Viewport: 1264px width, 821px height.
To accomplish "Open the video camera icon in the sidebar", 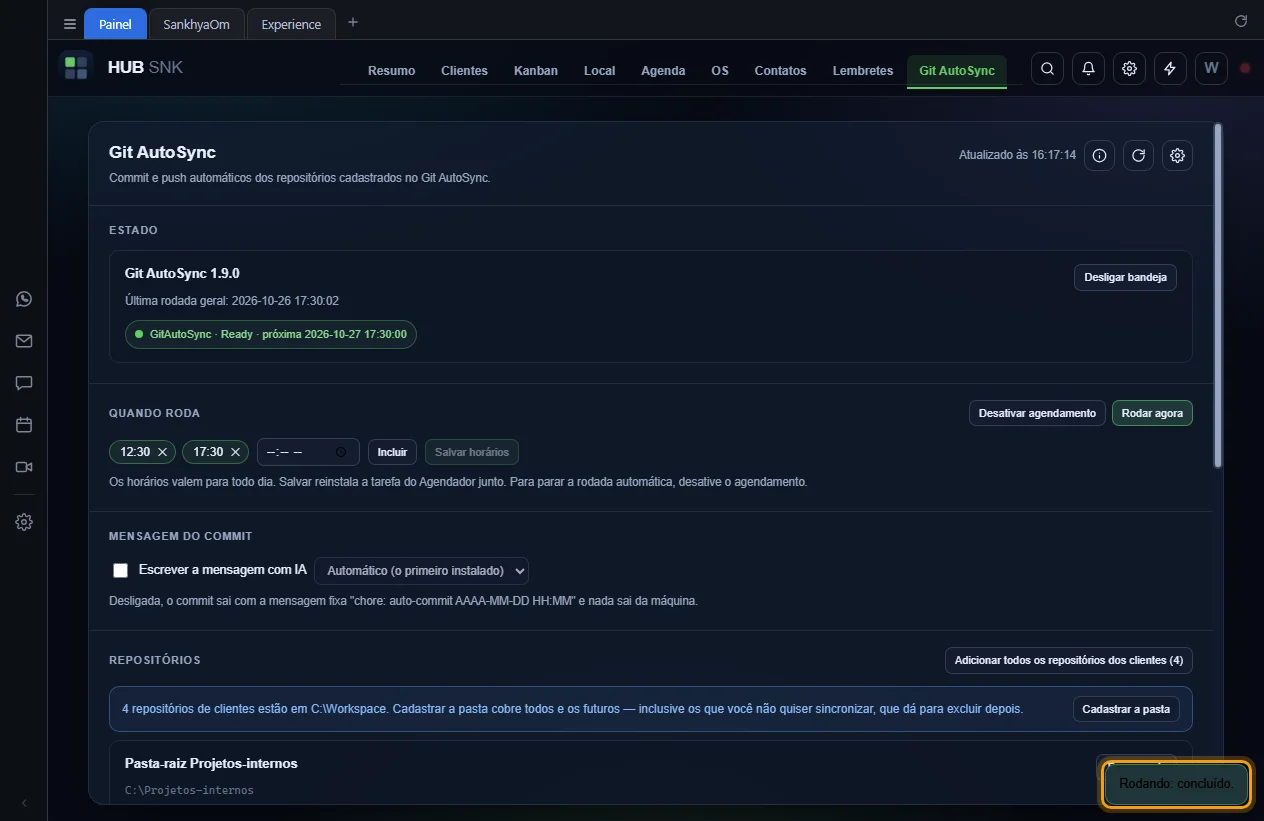I will click(x=24, y=467).
